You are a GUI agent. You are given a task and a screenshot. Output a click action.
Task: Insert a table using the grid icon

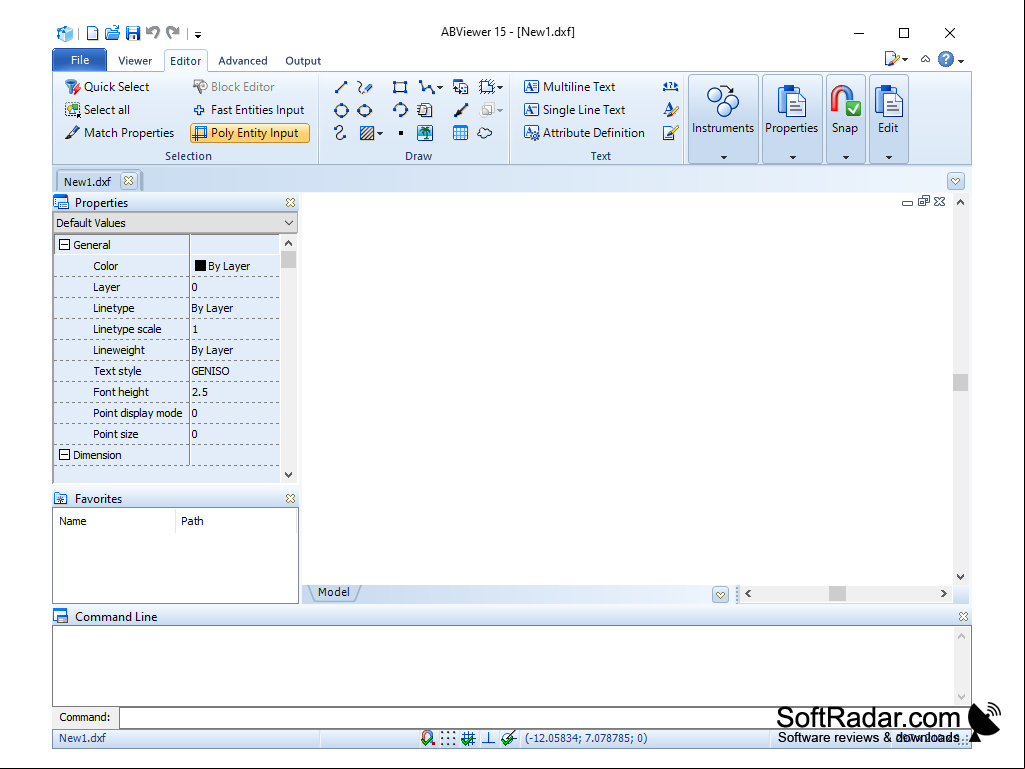click(460, 133)
